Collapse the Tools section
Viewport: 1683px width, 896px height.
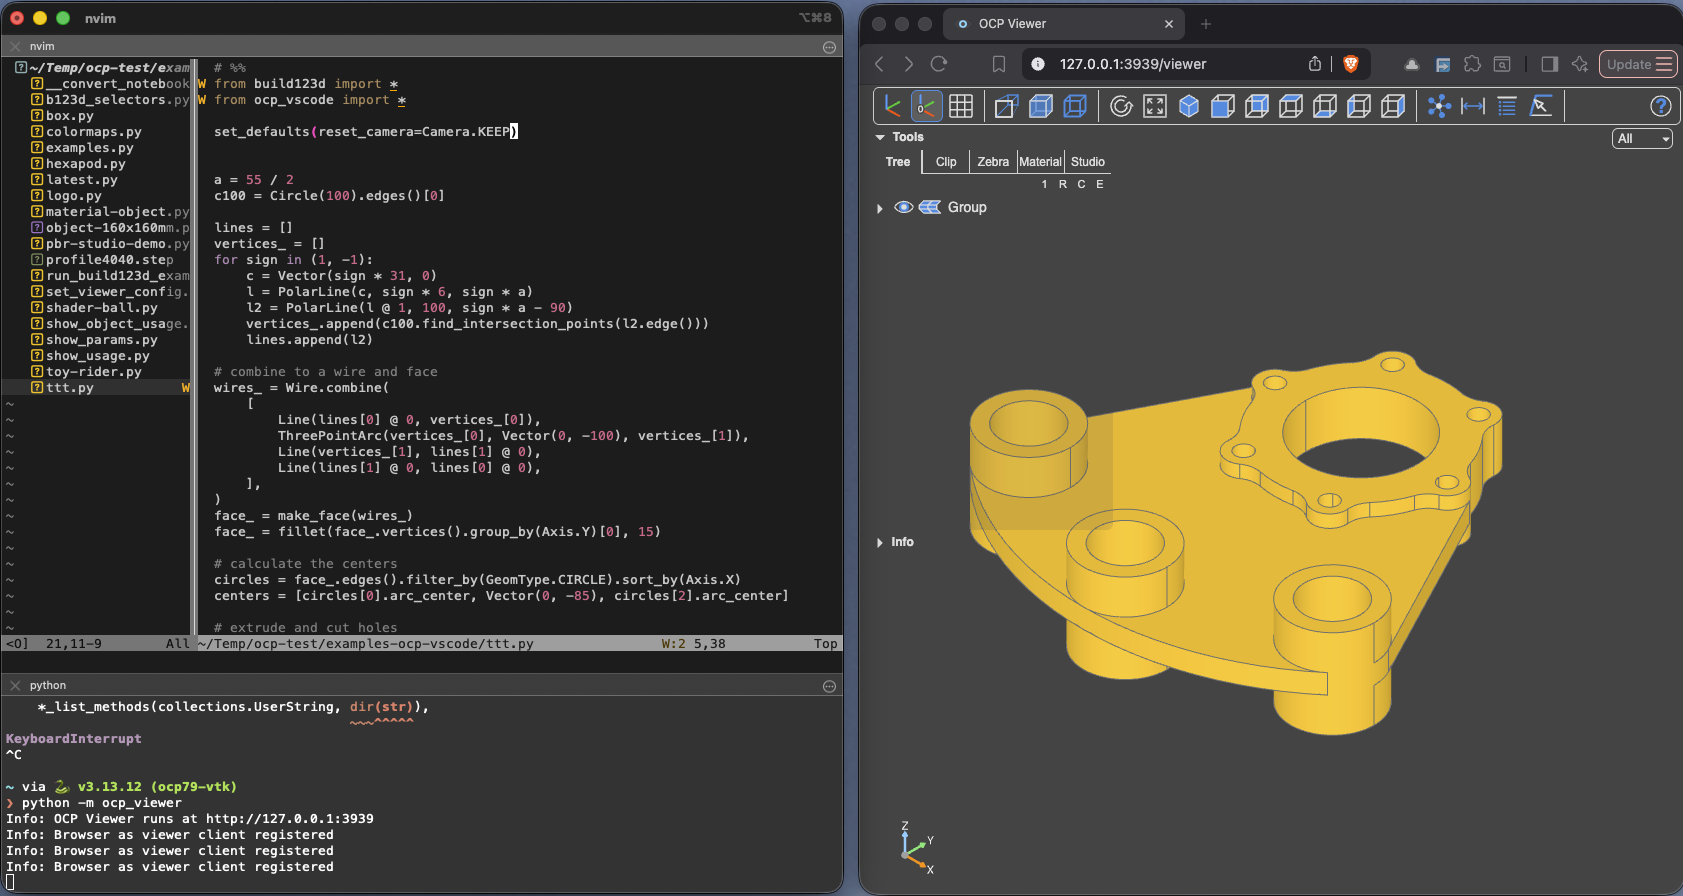pyautogui.click(x=880, y=137)
